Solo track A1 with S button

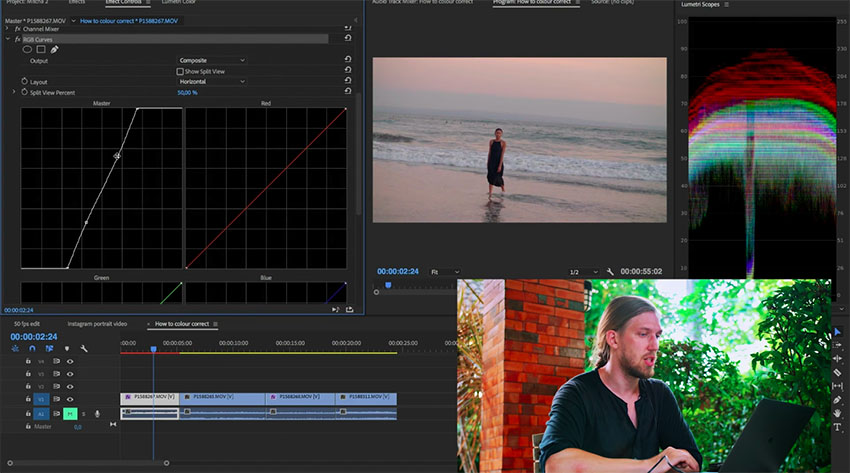click(83, 414)
